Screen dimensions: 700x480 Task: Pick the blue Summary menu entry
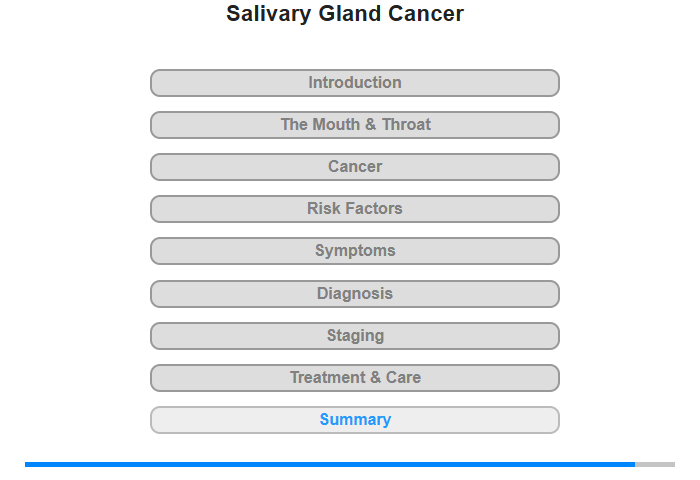[355, 420]
